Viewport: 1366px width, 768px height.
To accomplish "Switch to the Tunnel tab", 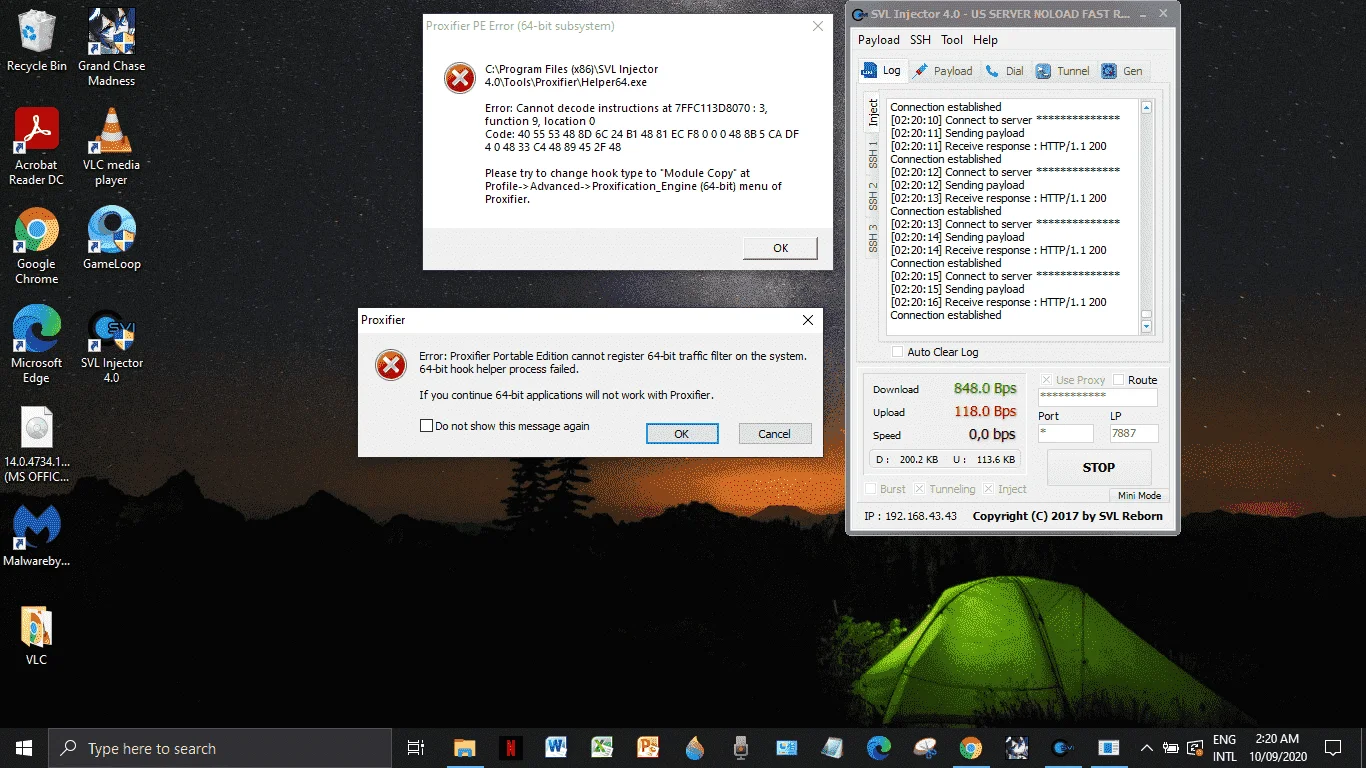I will click(x=1063, y=71).
